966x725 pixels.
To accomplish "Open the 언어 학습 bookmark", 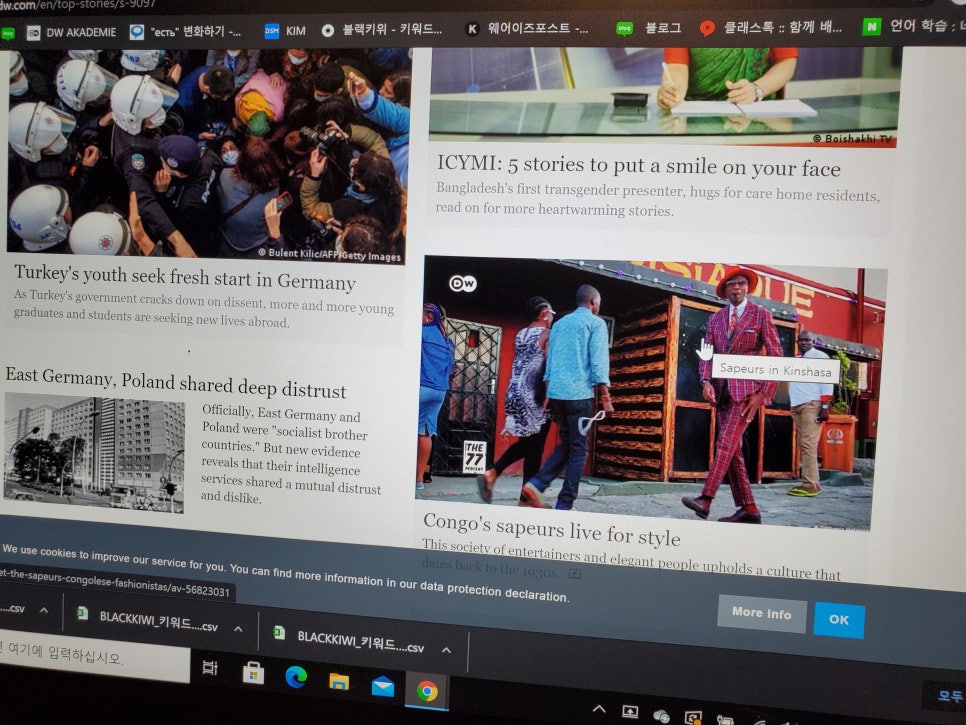I will 914,26.
